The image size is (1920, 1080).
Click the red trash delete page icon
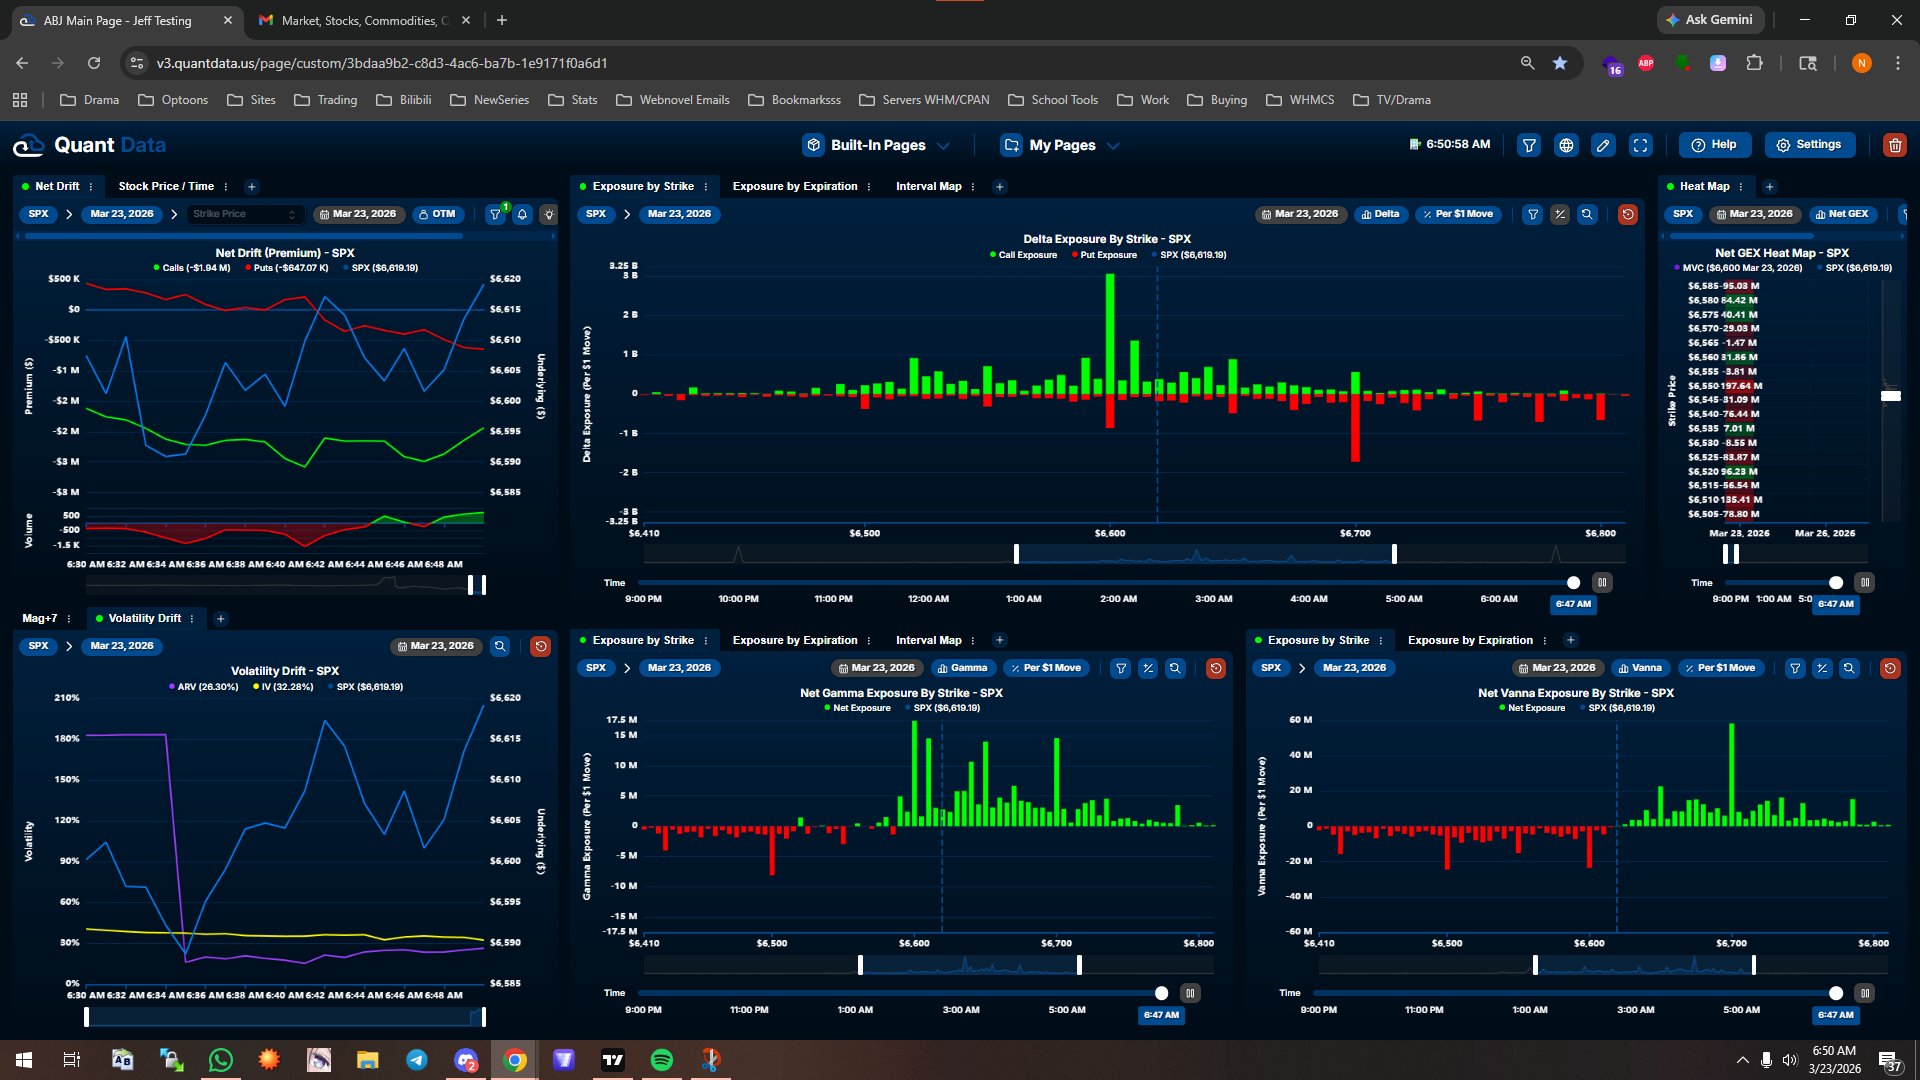[1894, 145]
